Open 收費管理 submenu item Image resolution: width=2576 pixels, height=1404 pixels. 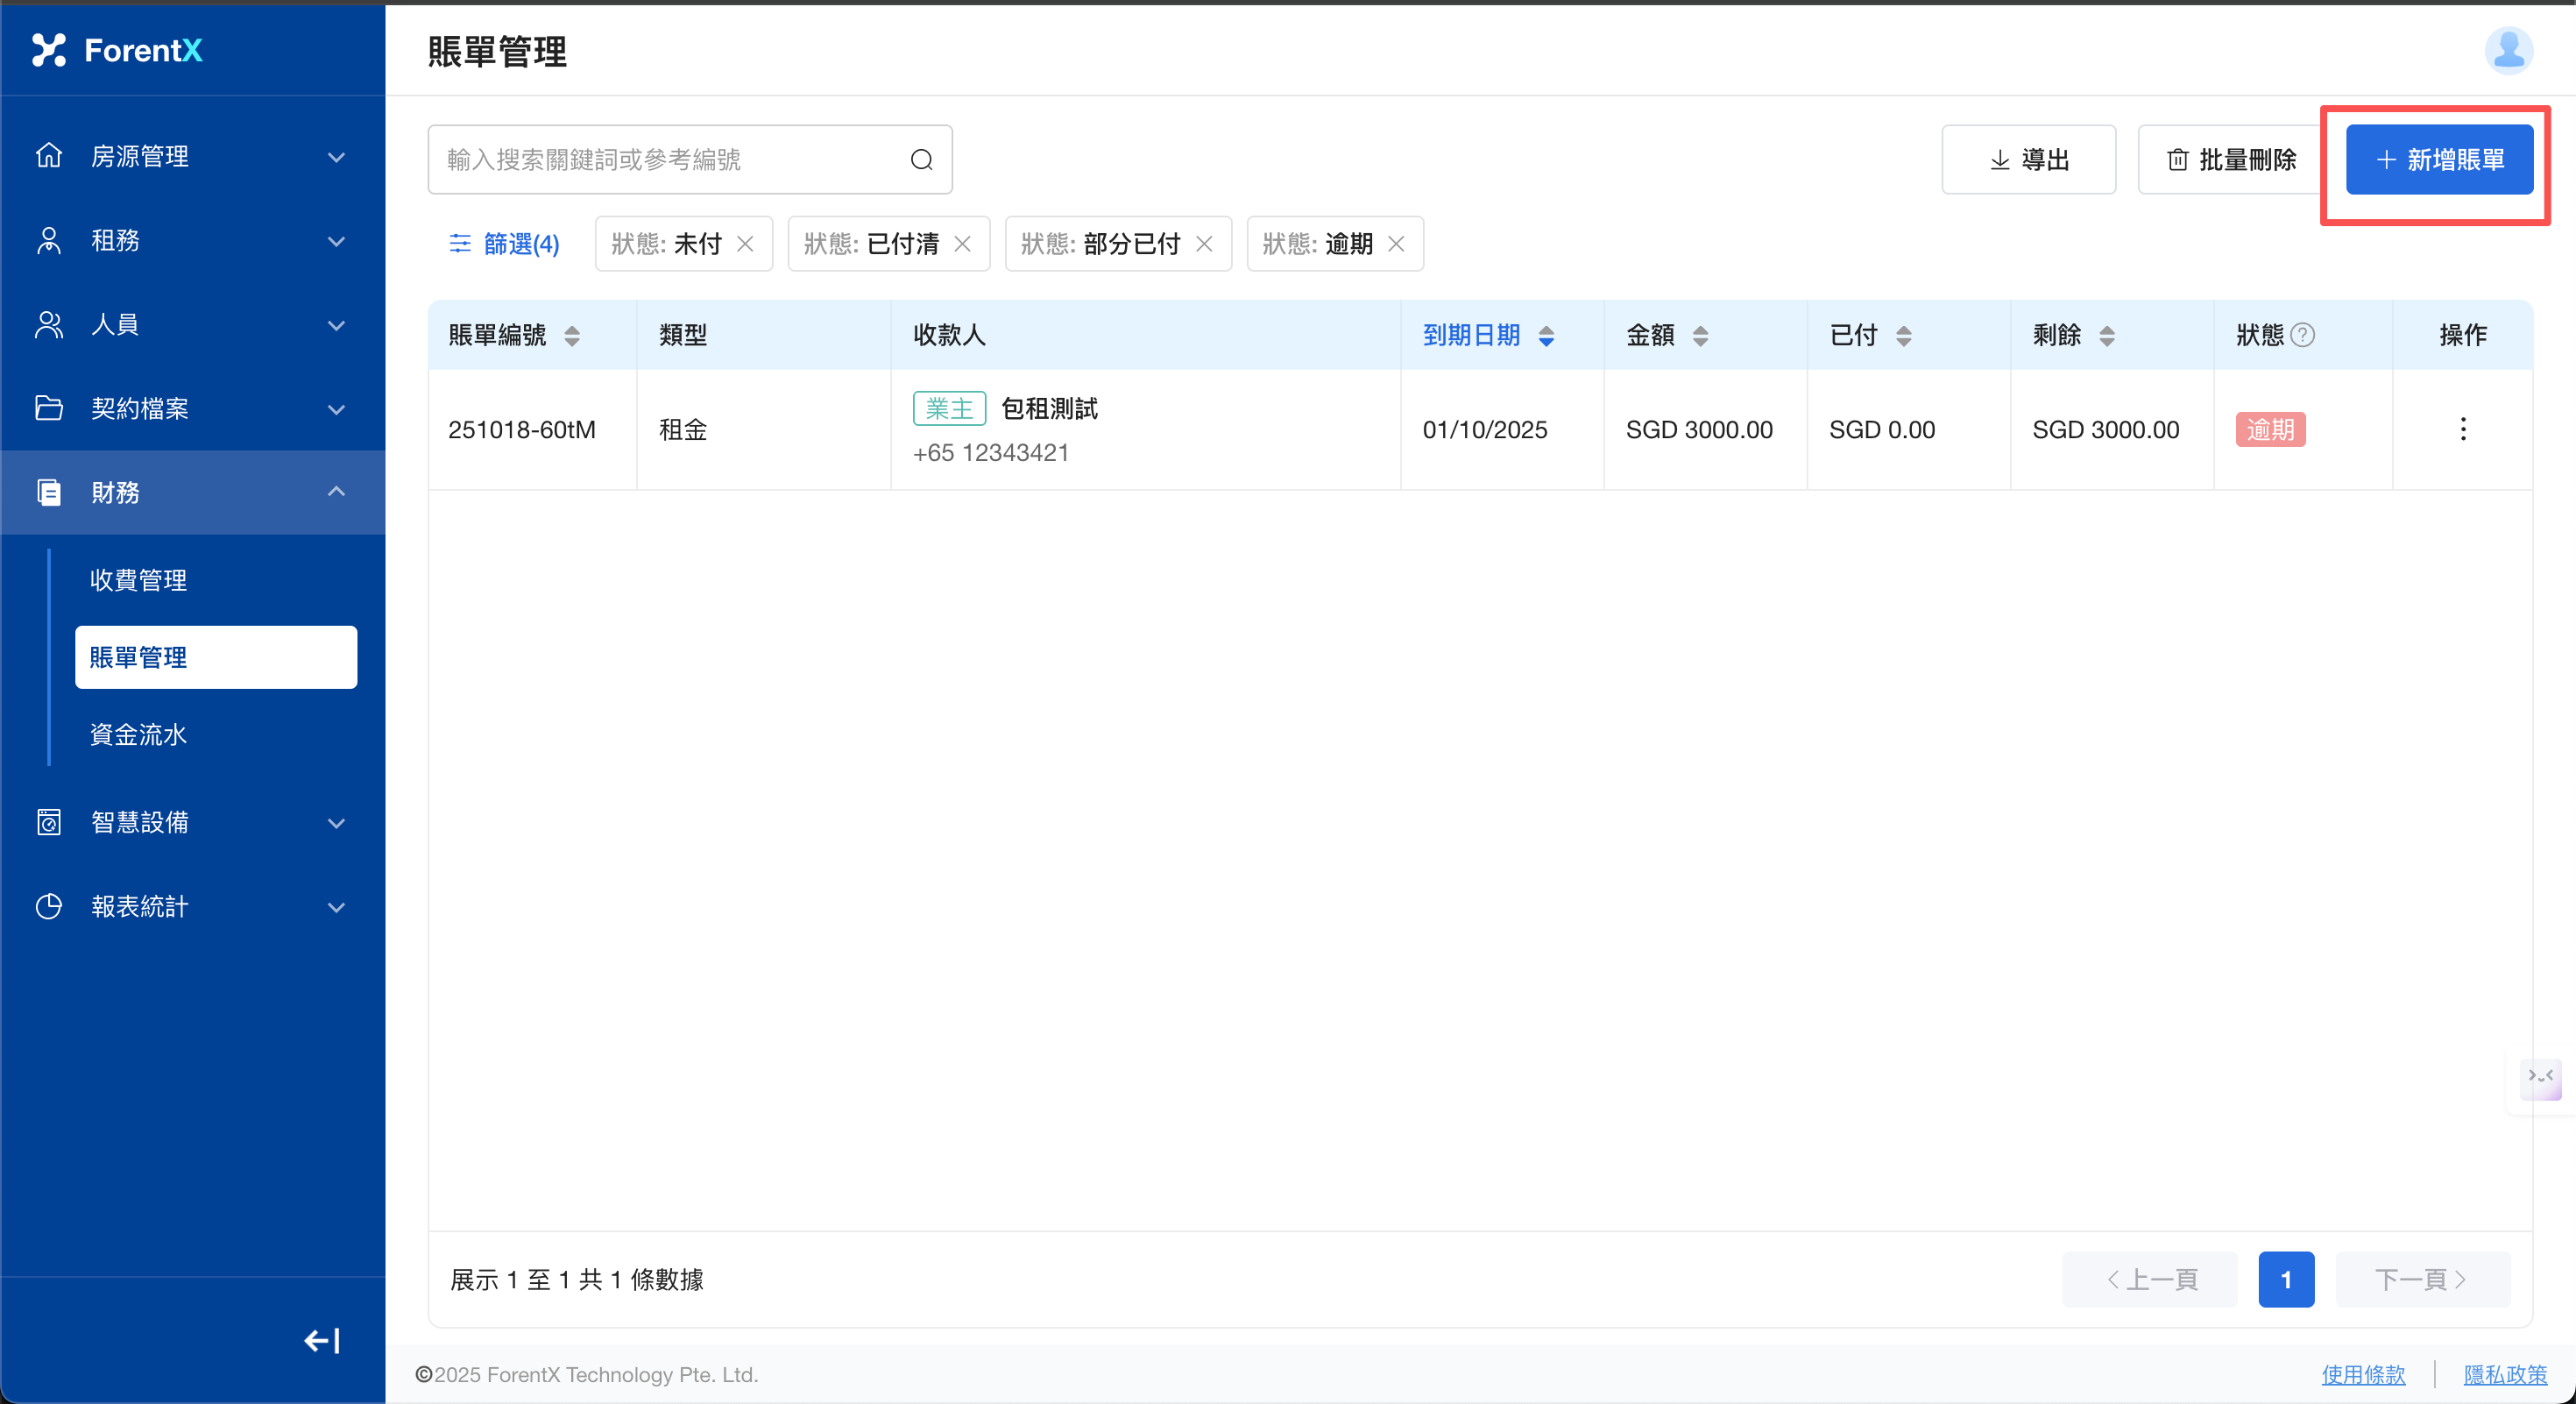(x=139, y=580)
